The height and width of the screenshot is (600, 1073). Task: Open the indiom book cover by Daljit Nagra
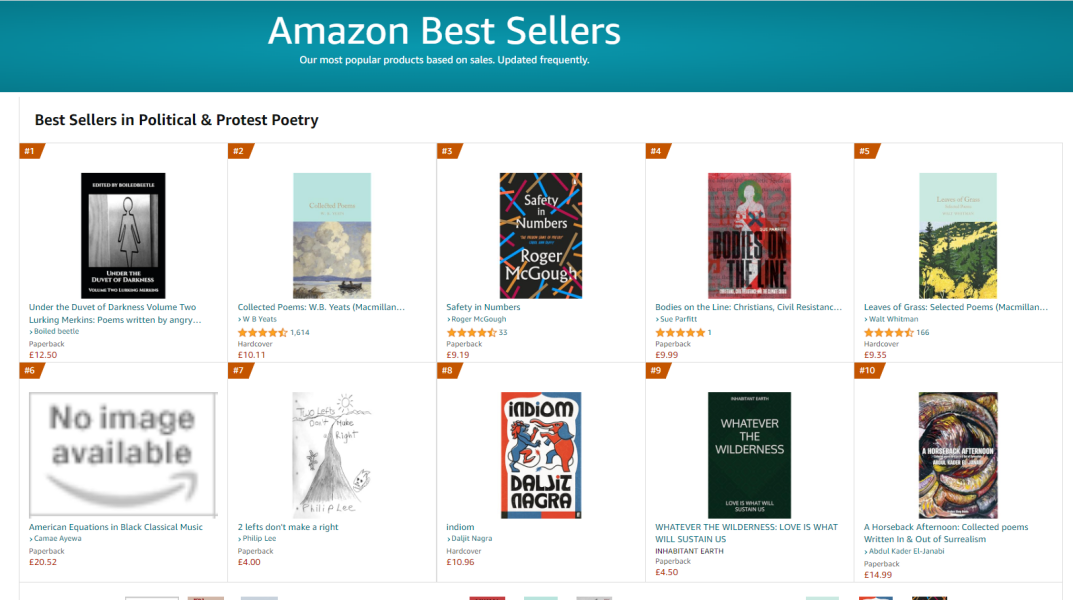(x=540, y=454)
